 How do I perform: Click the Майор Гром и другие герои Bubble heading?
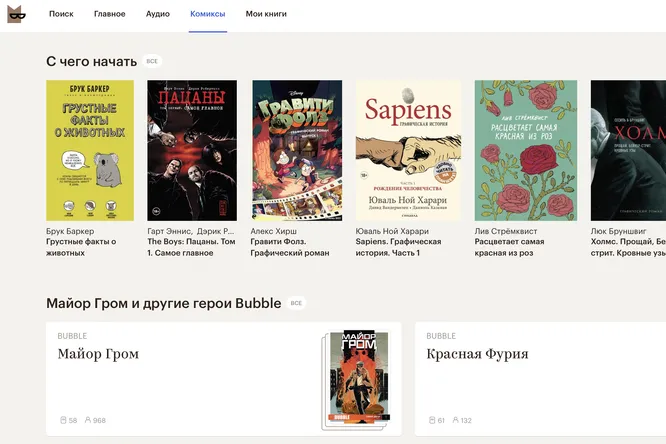coord(164,303)
